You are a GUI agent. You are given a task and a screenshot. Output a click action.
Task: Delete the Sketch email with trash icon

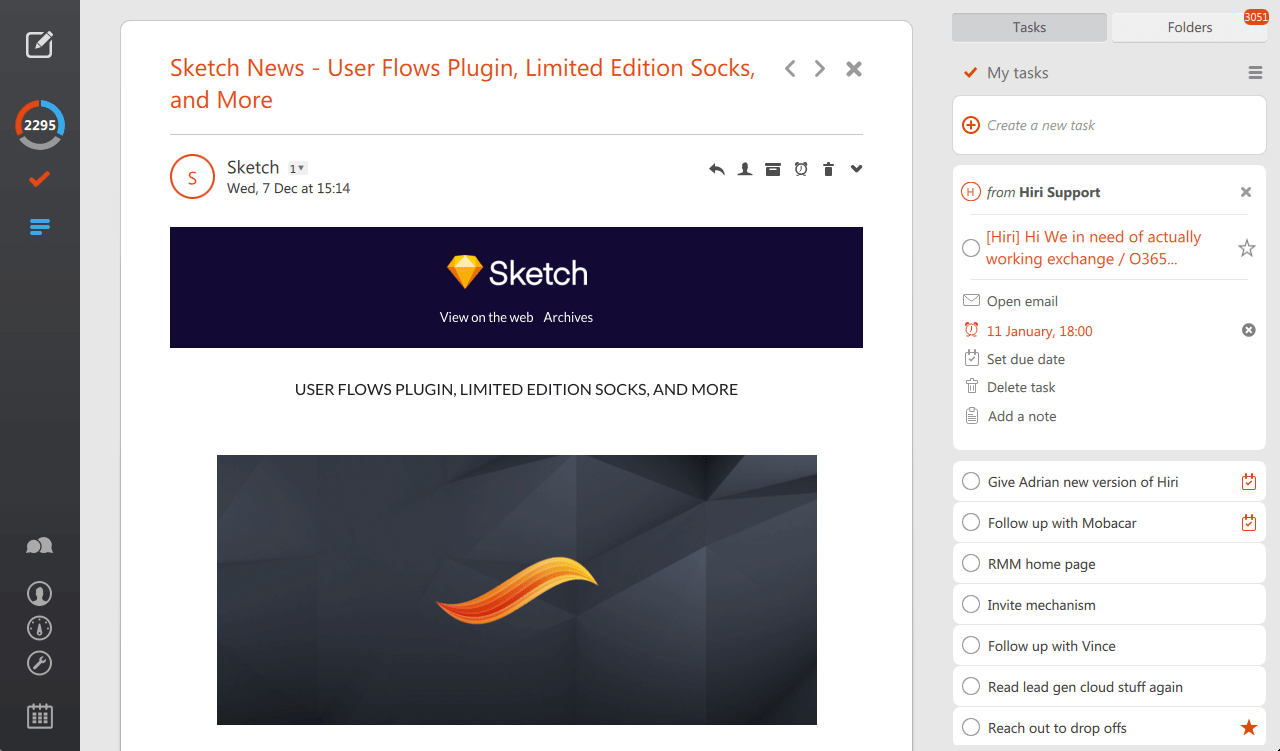[x=828, y=169]
